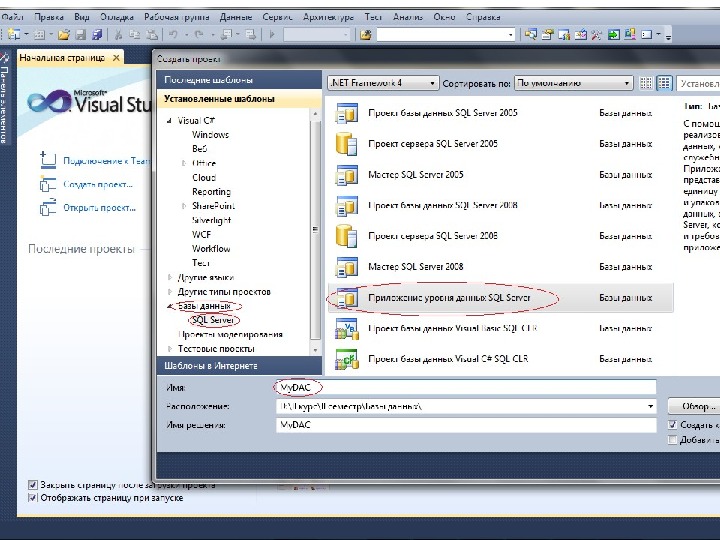
Task: Click the Paste clipboard icon
Action: [152, 34]
